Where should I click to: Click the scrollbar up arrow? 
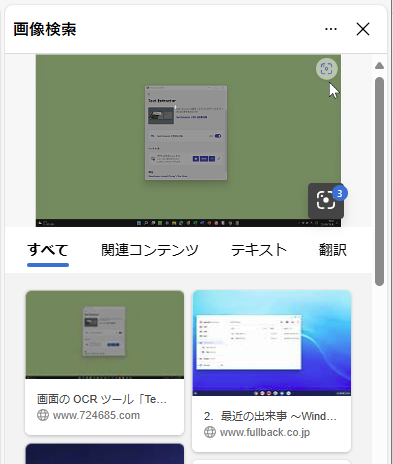pos(379,65)
